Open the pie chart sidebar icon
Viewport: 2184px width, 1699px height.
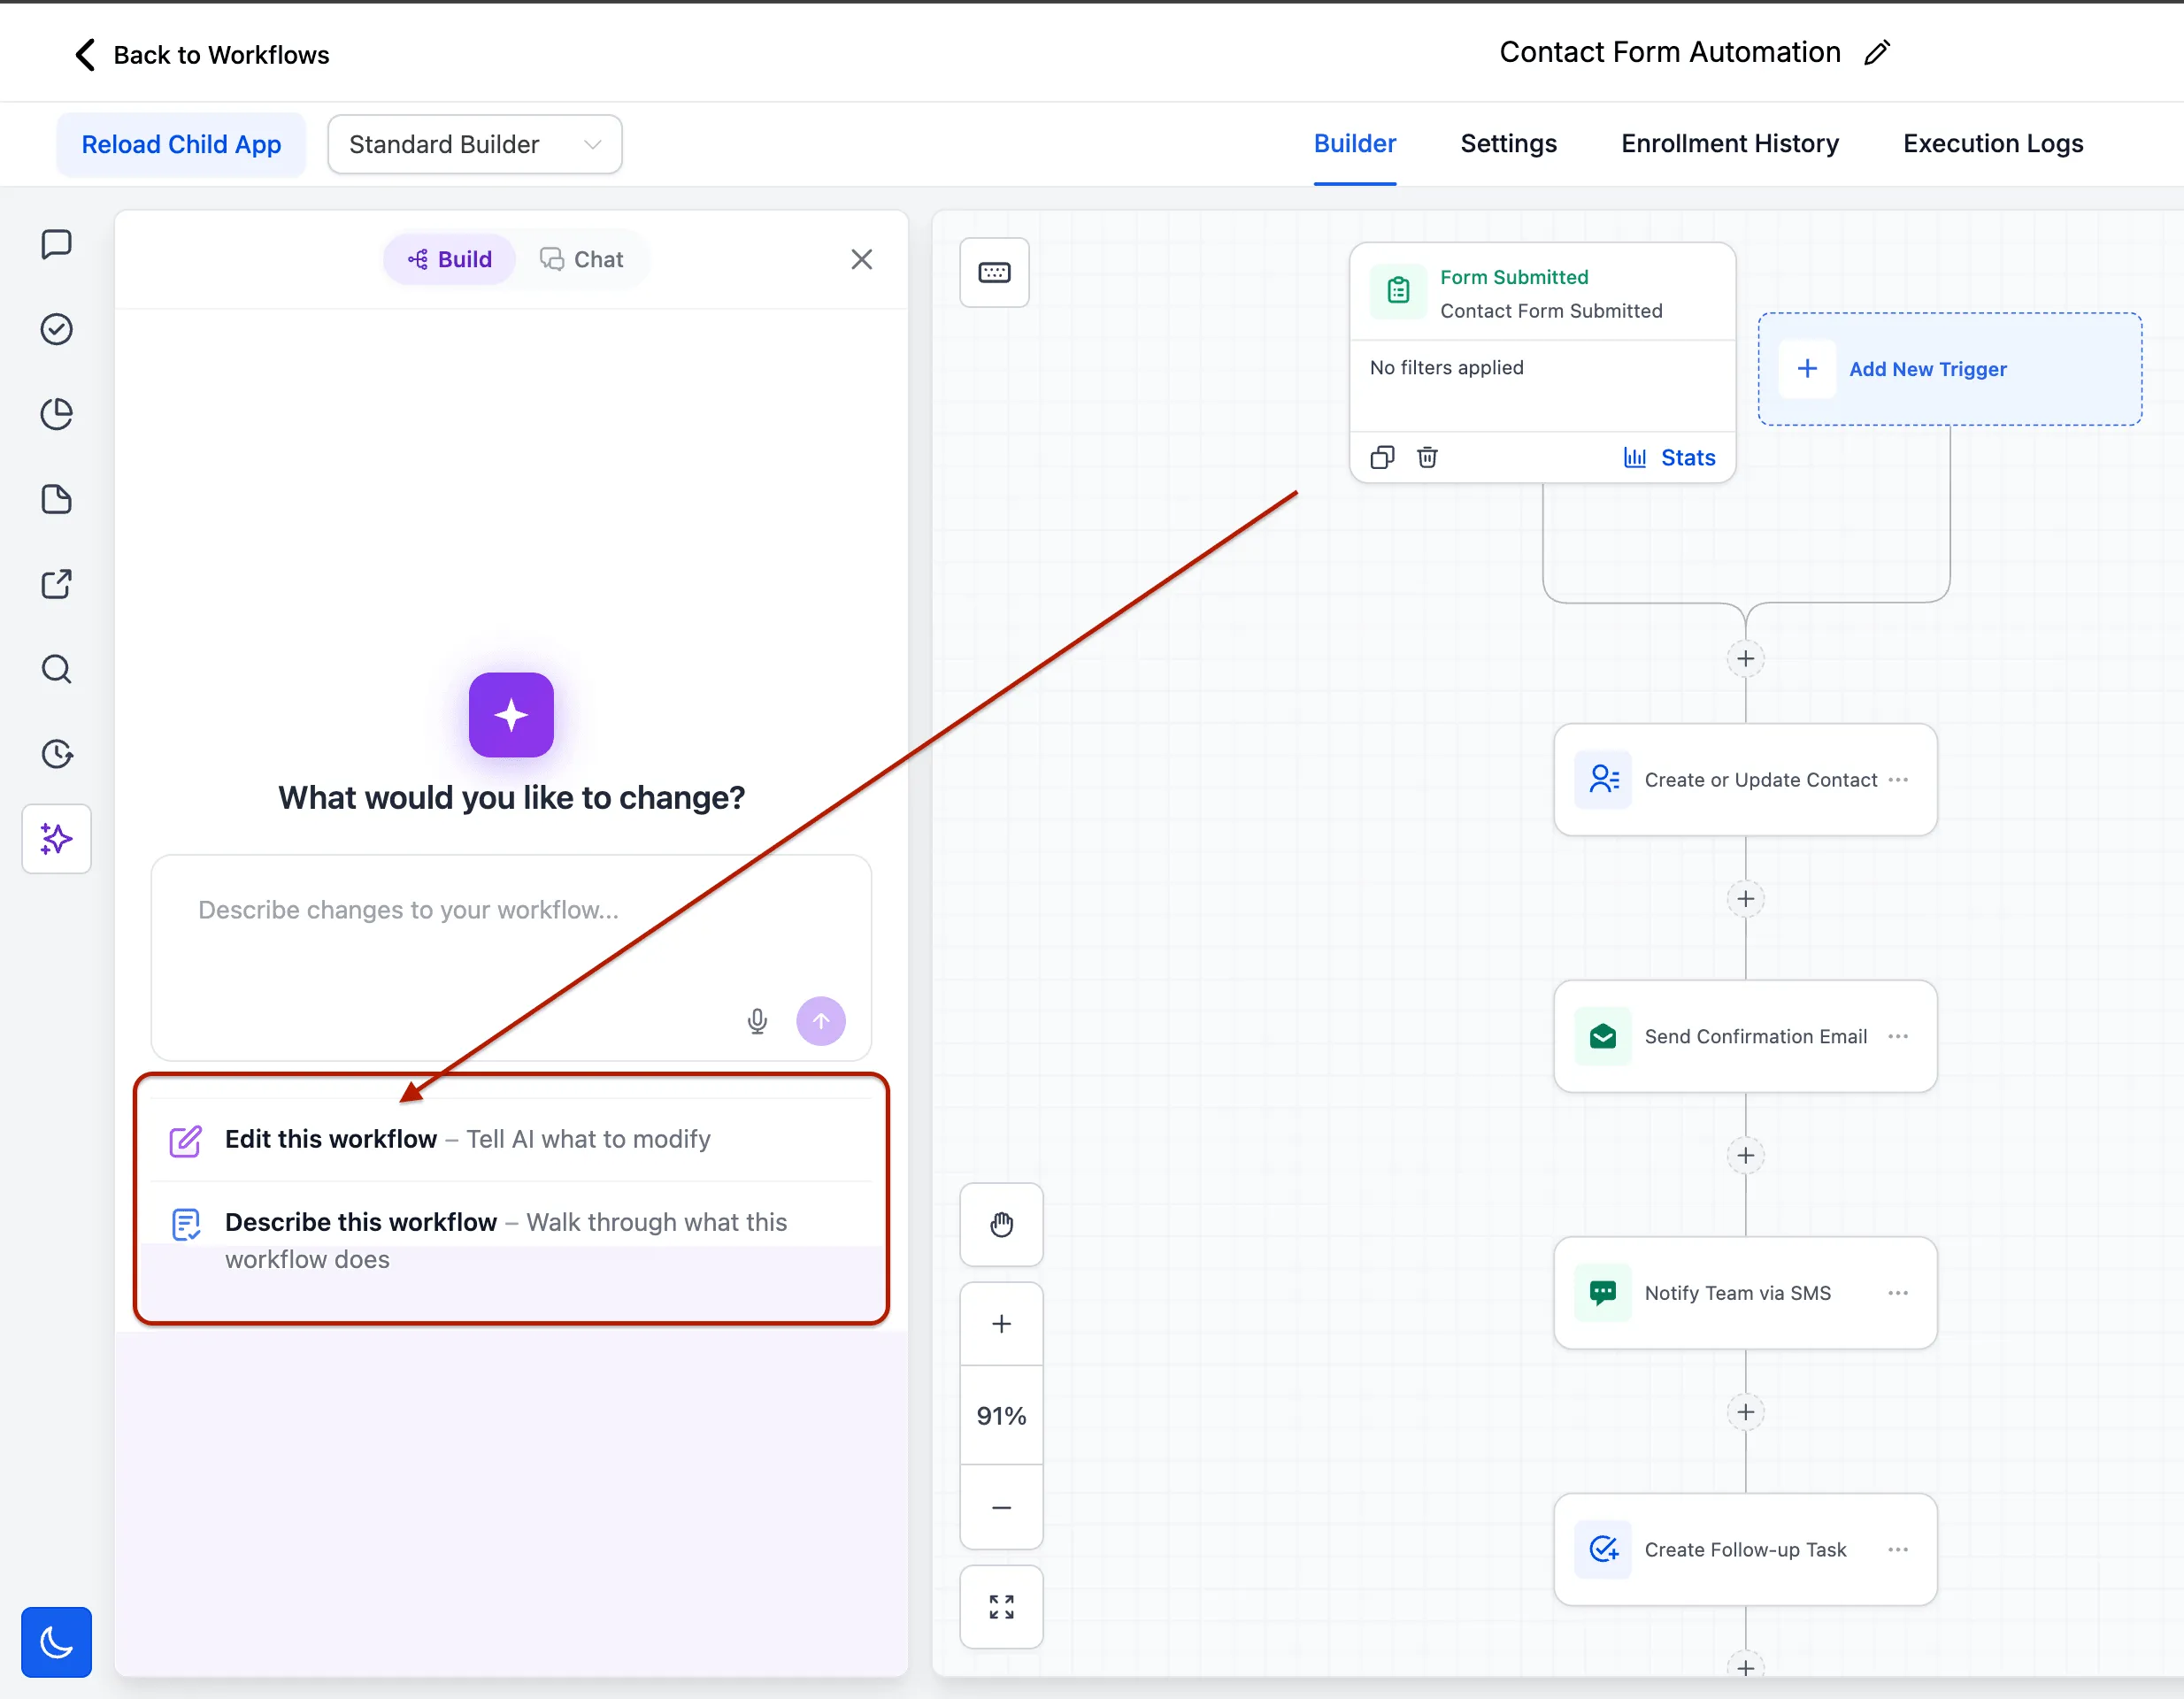(57, 414)
